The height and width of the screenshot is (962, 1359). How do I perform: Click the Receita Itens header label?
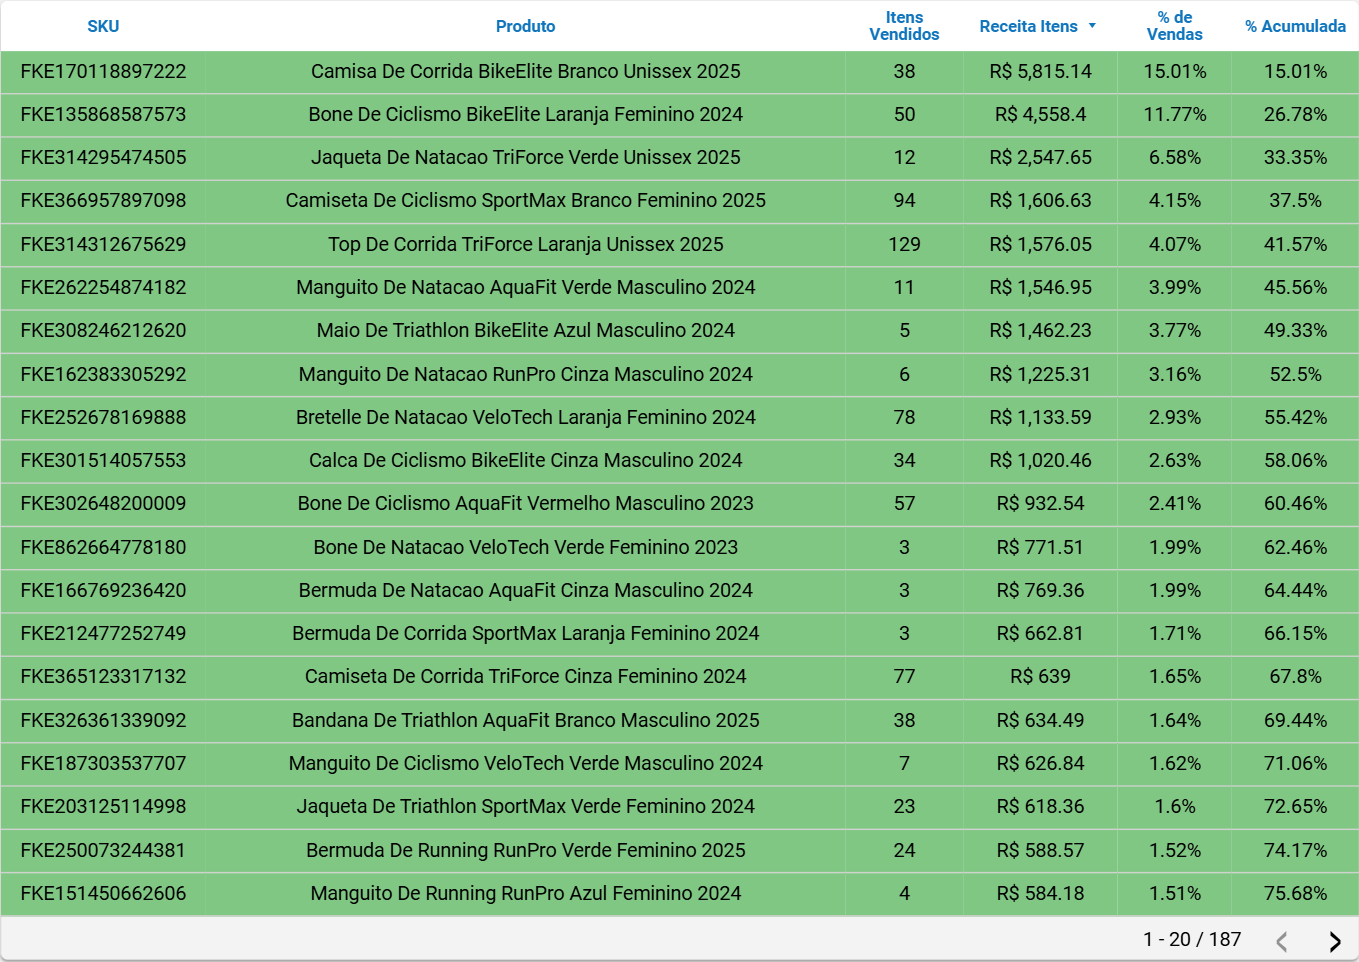pyautogui.click(x=1028, y=26)
